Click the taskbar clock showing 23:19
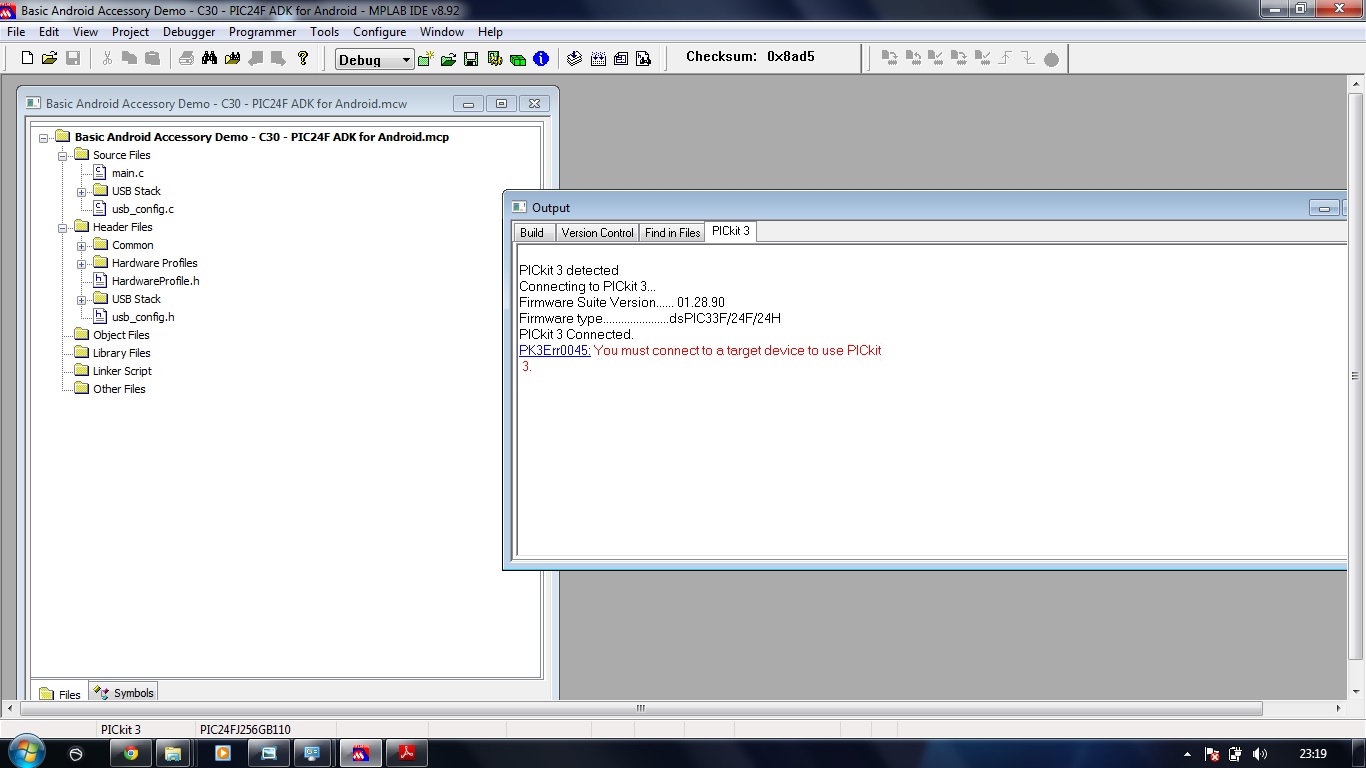Viewport: 1366px width, 768px height. [x=1313, y=754]
